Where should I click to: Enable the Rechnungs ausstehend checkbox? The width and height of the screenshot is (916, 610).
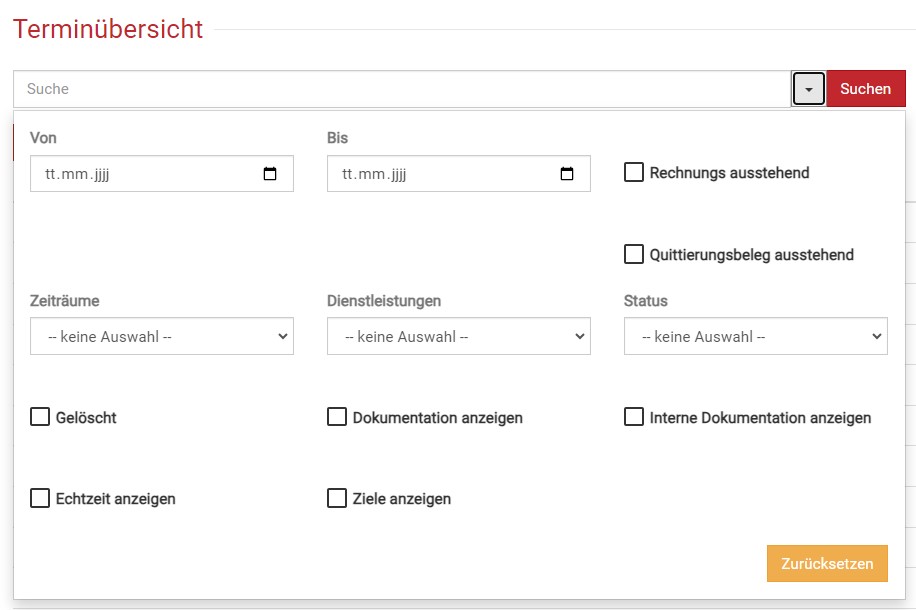634,173
